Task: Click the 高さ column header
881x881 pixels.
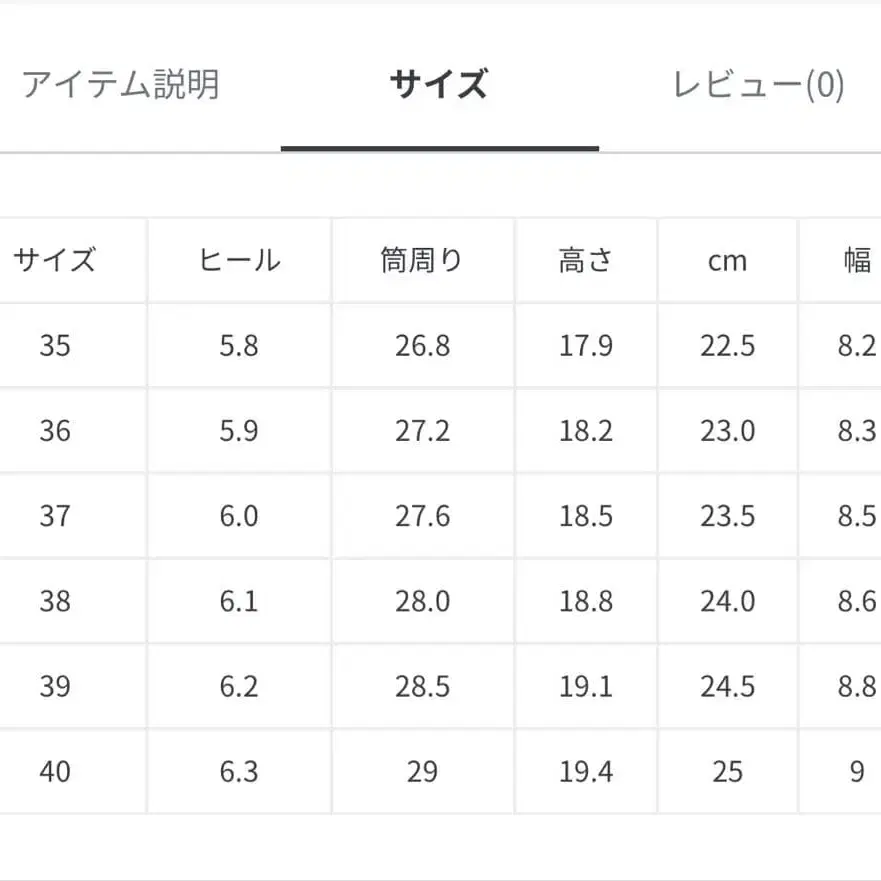Action: point(586,260)
